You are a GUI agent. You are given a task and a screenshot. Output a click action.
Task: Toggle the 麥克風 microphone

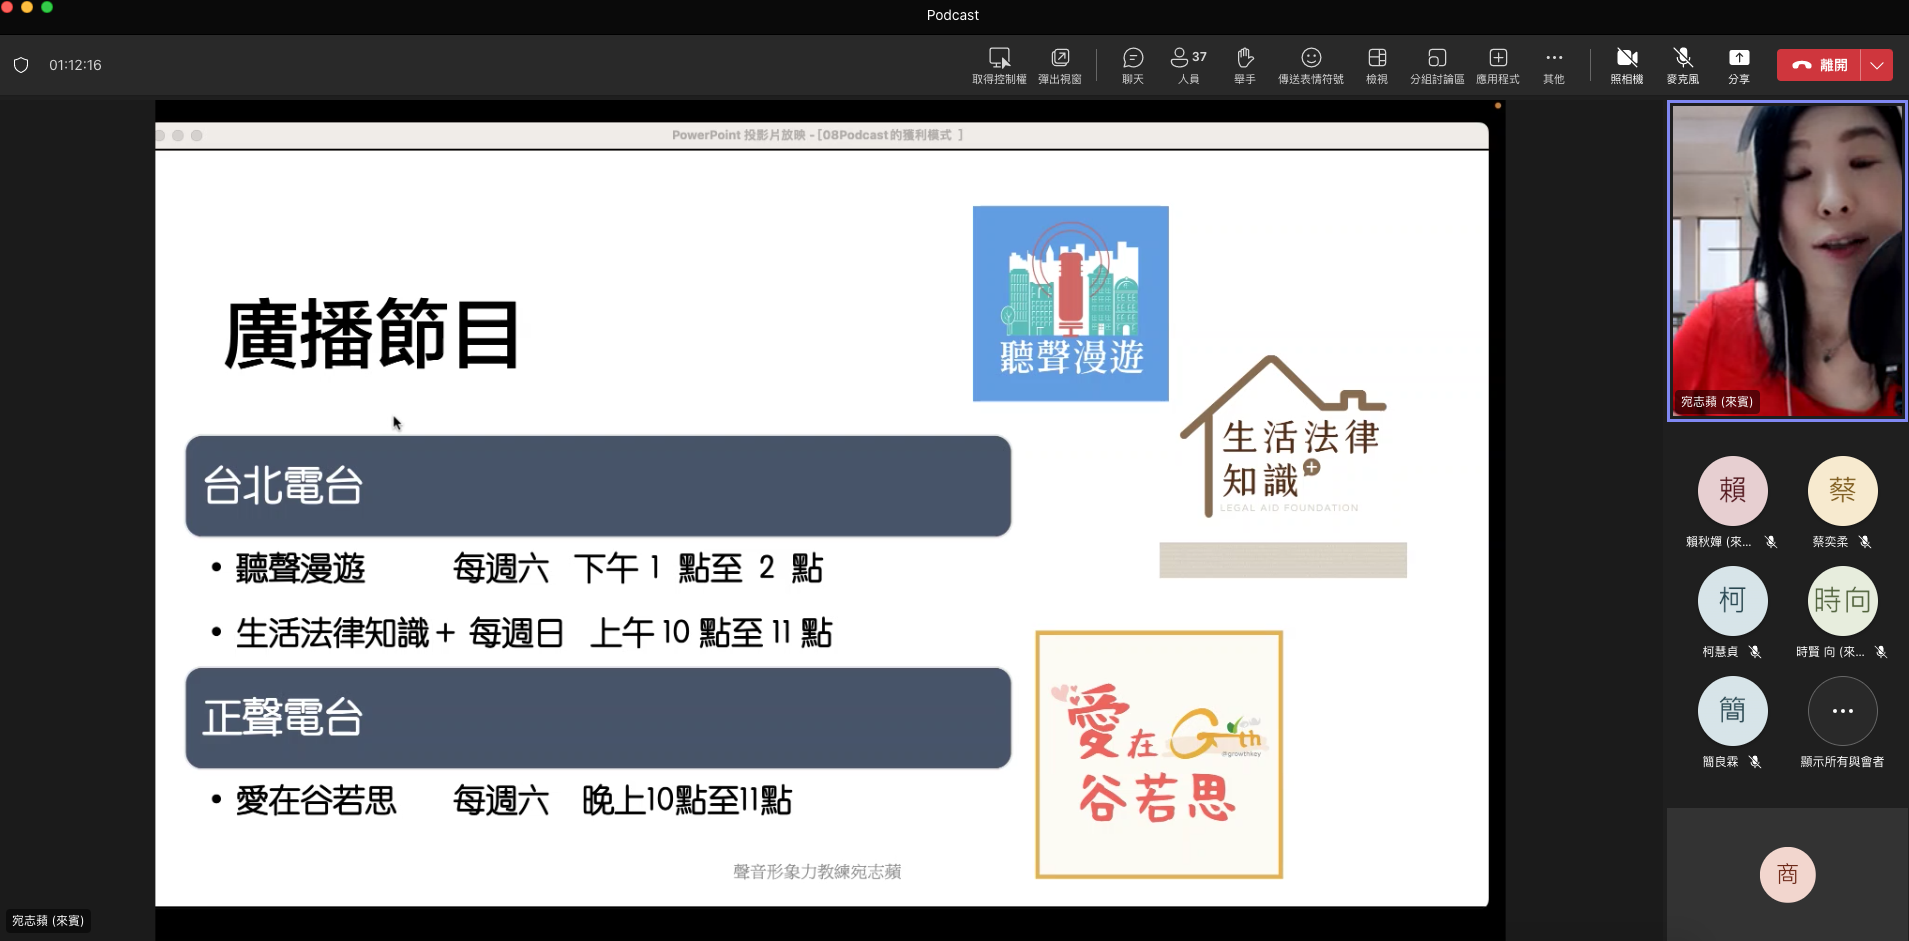(x=1683, y=64)
